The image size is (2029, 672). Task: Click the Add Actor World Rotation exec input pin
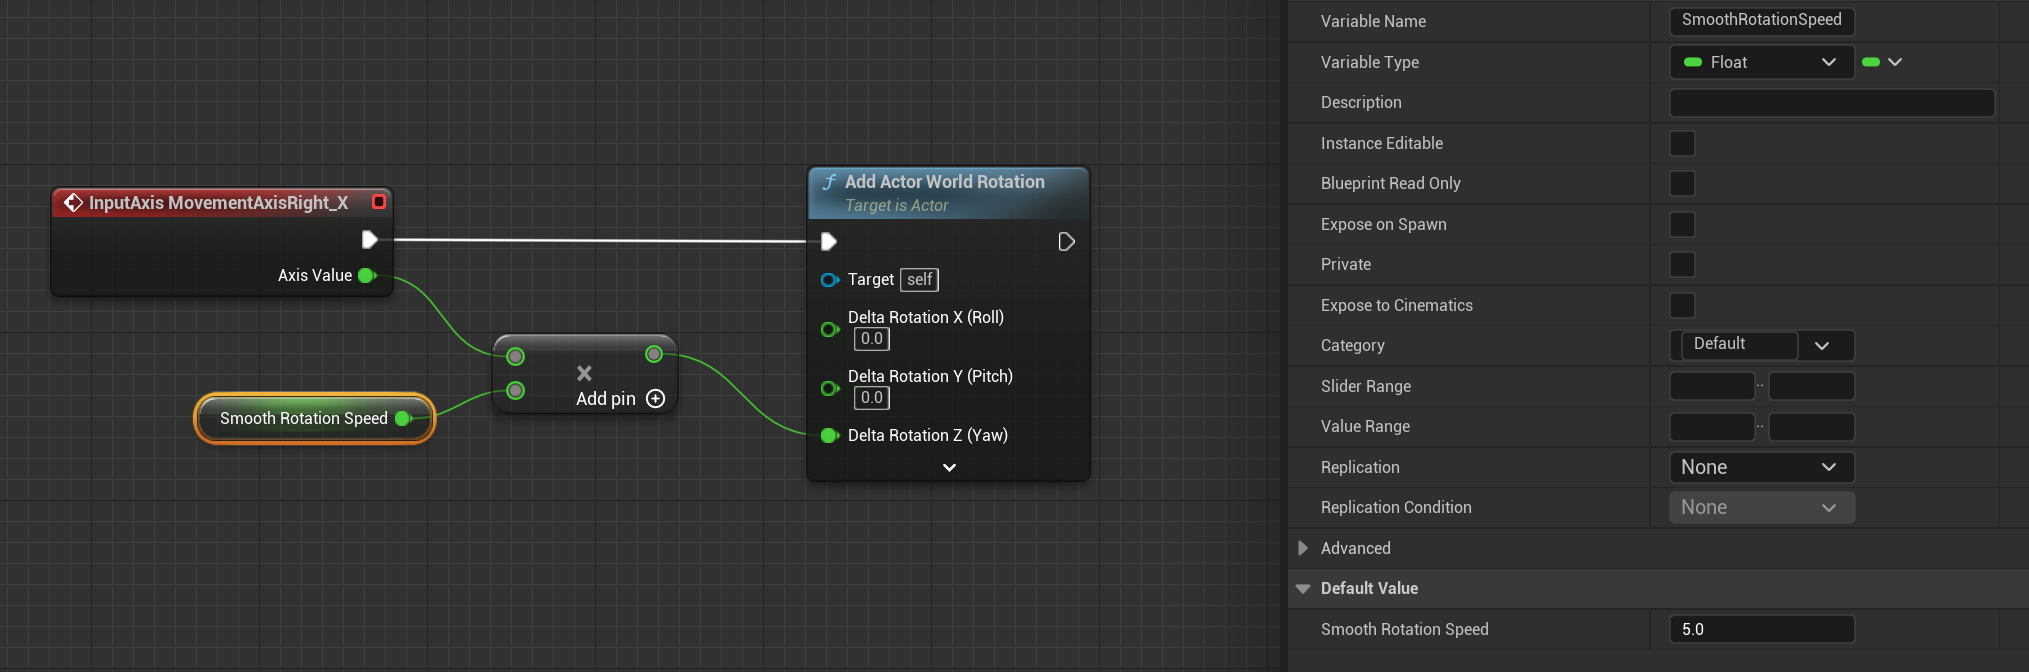pos(828,241)
